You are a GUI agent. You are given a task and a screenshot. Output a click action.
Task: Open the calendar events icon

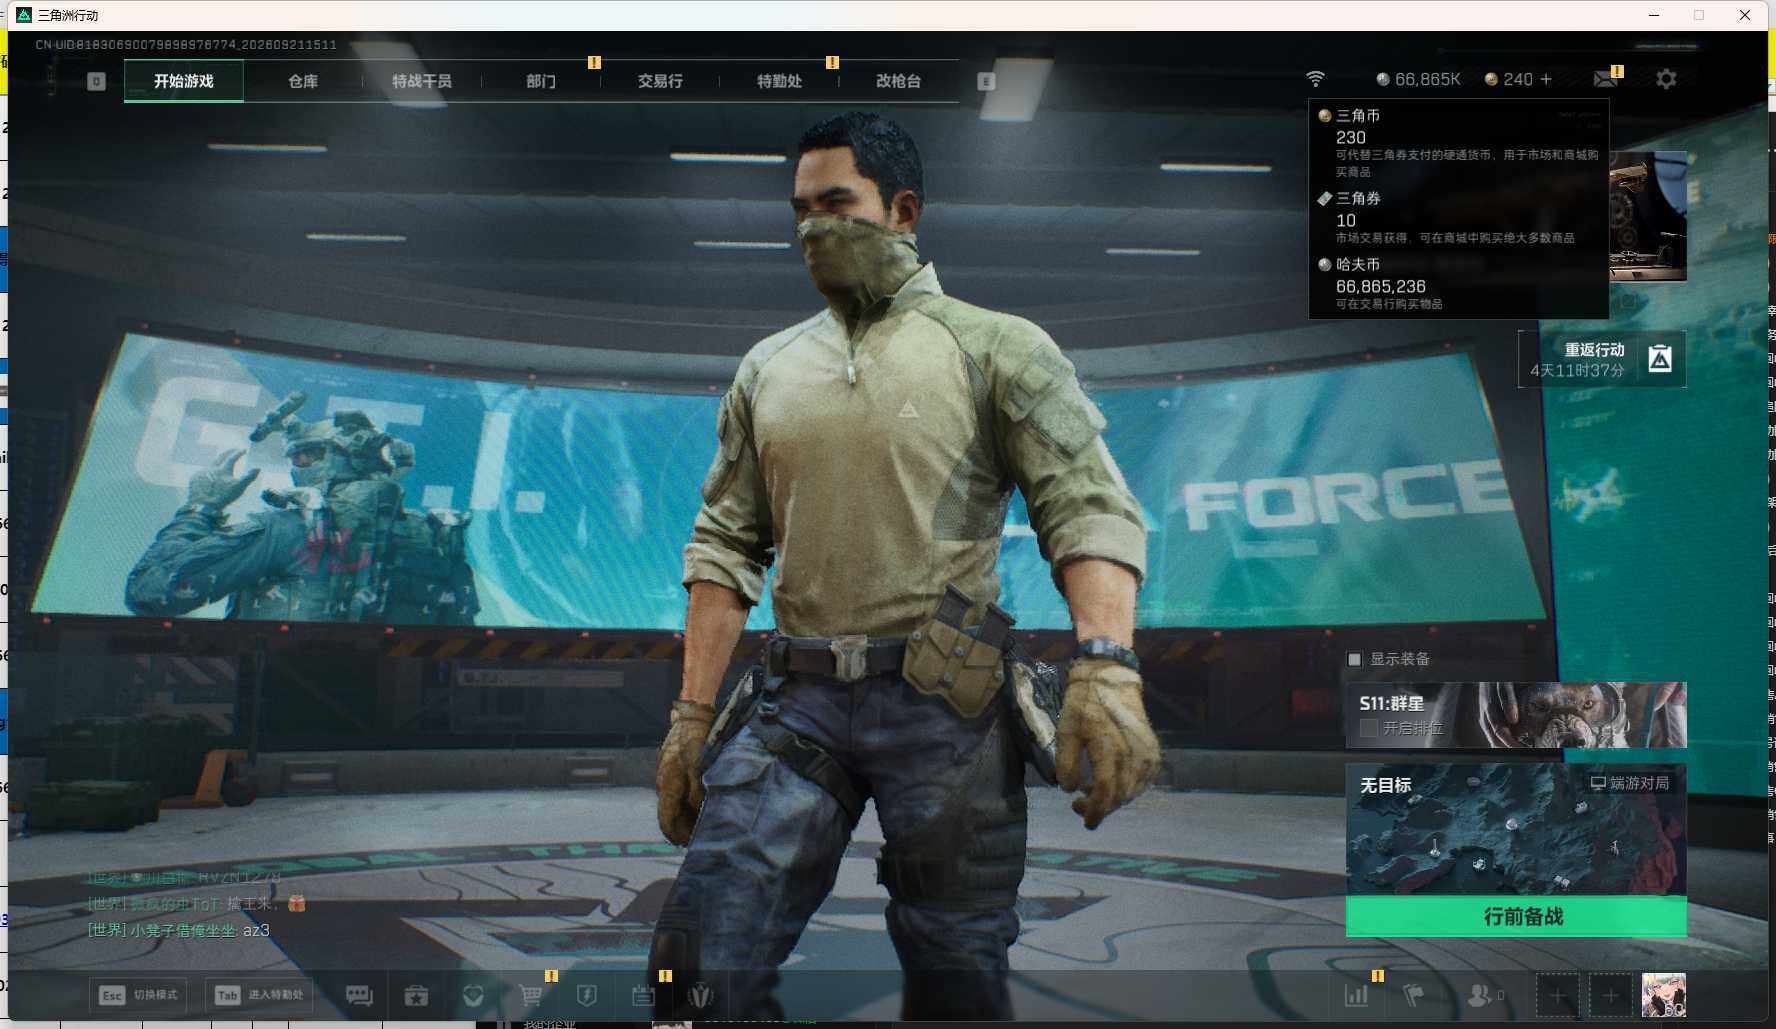point(643,995)
